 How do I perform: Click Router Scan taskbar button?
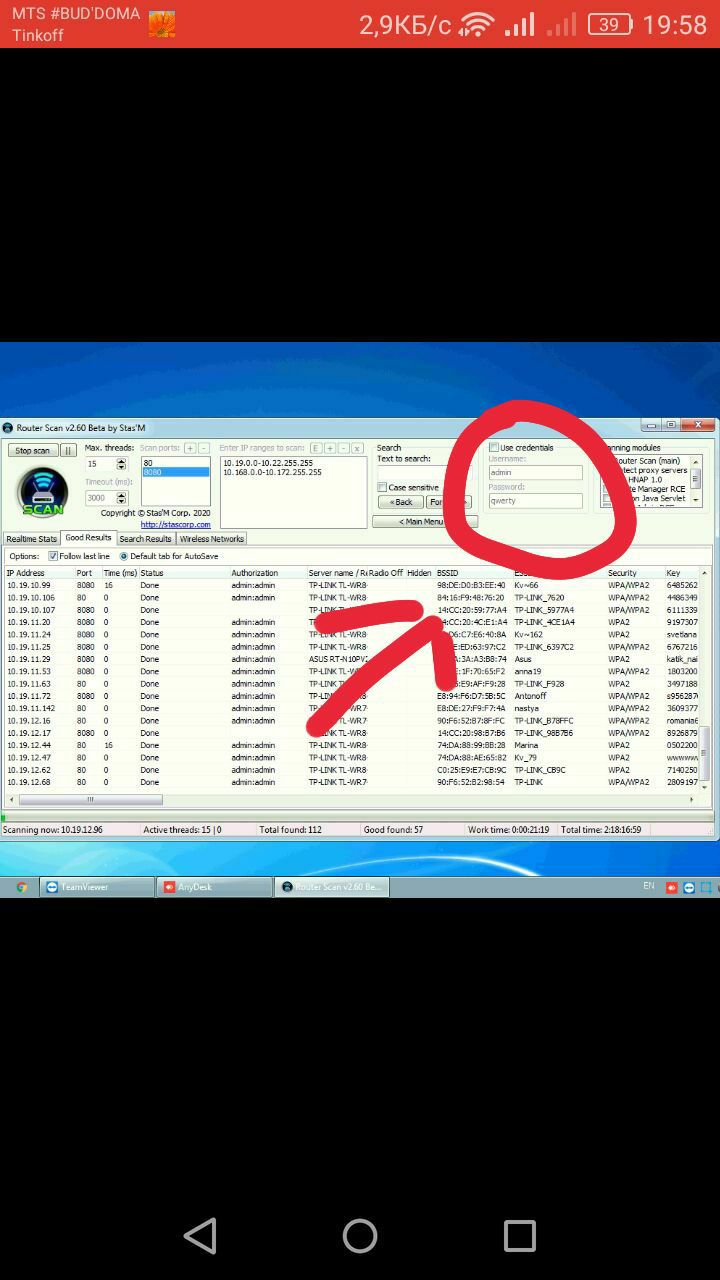[332, 887]
